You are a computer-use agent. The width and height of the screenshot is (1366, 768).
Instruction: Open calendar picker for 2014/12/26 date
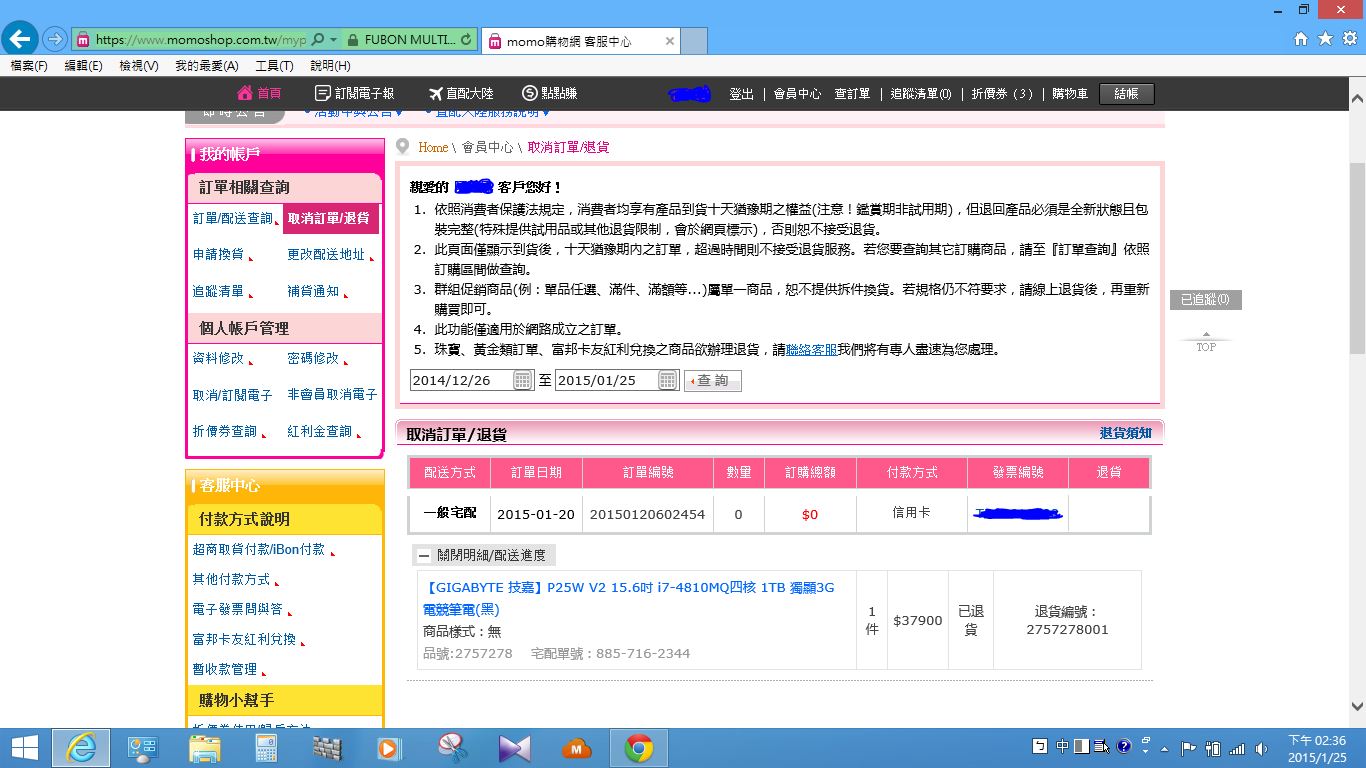click(523, 380)
